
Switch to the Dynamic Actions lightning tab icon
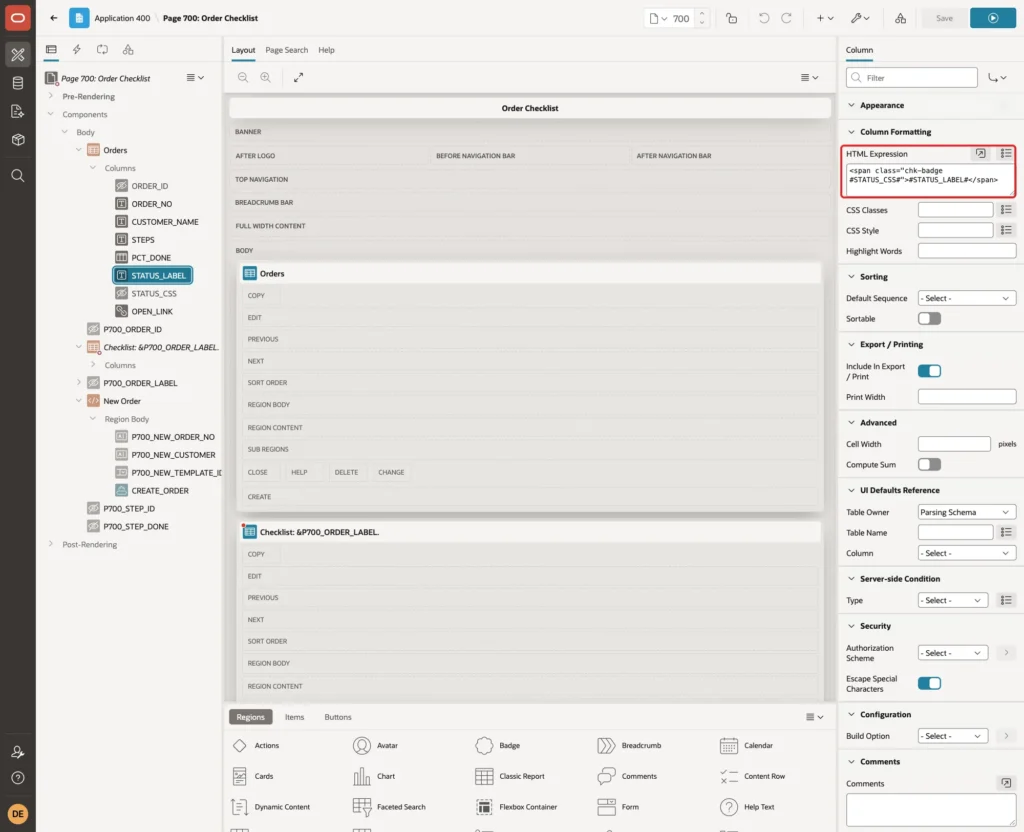pos(77,50)
